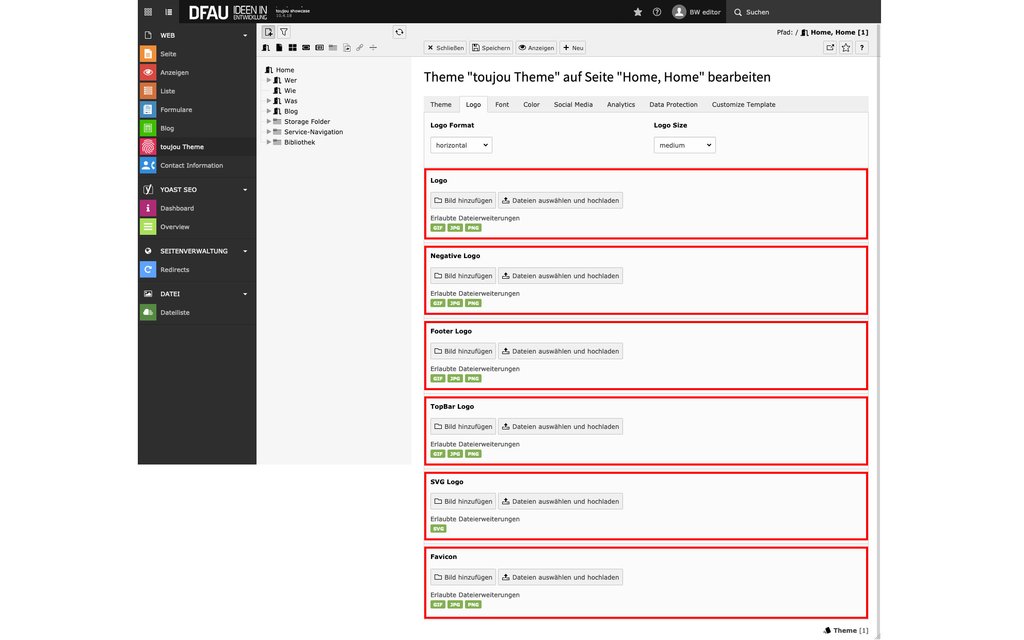Open the help question mark in top bar
The height and width of the screenshot is (640, 1024).
pos(657,12)
